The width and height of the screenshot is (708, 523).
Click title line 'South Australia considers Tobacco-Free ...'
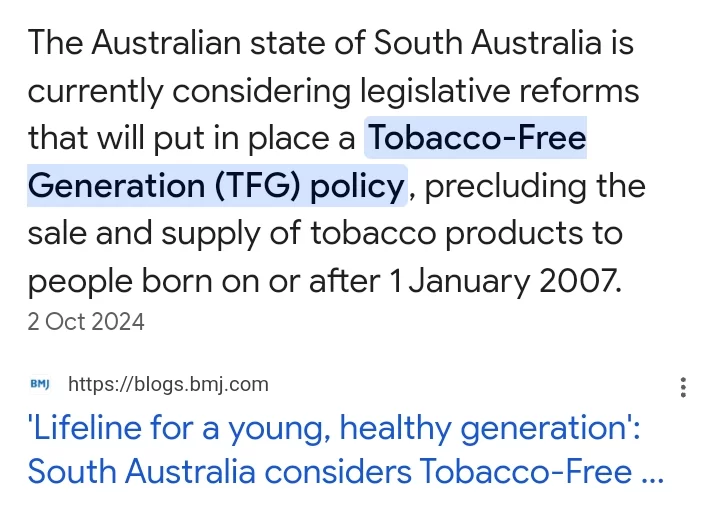pos(345,472)
